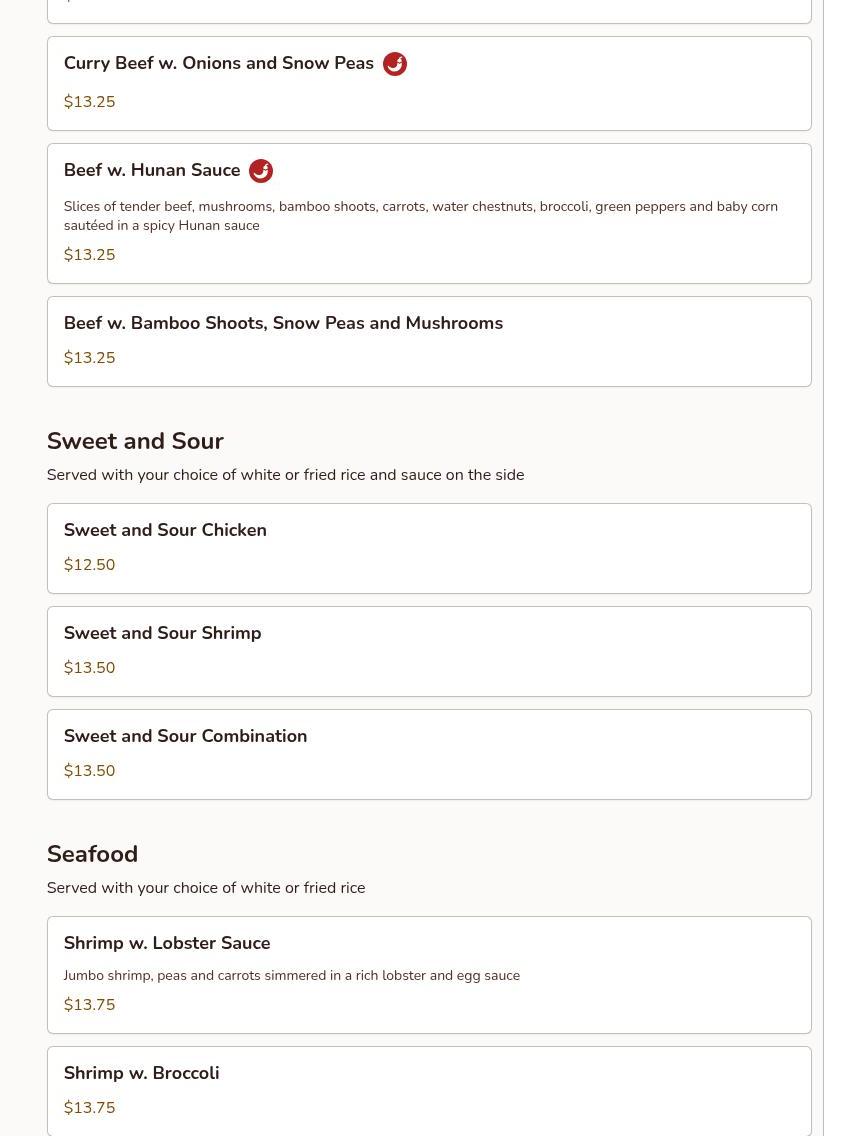The height and width of the screenshot is (1136, 844).
Task: Pick the Sweet and Sour Combination dish
Action: 185,737
